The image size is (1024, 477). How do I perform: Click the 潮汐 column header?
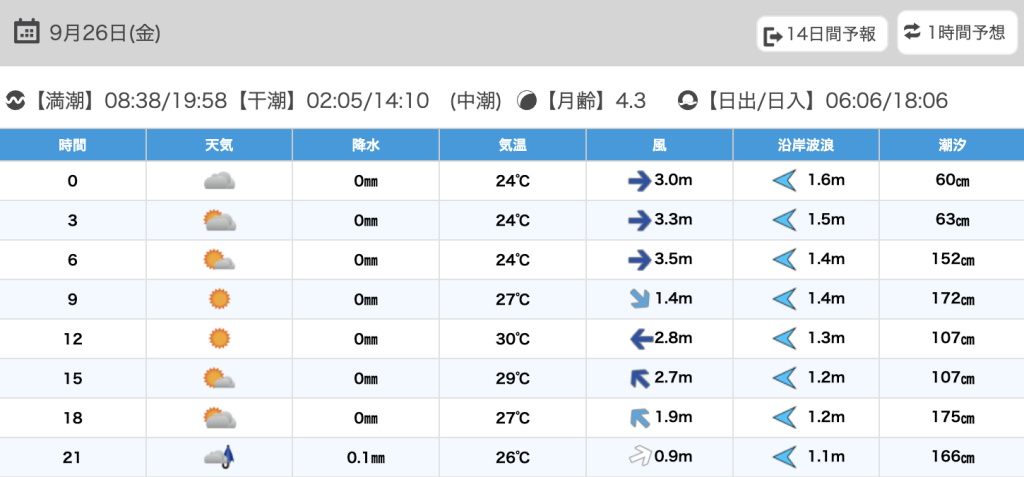tap(951, 145)
